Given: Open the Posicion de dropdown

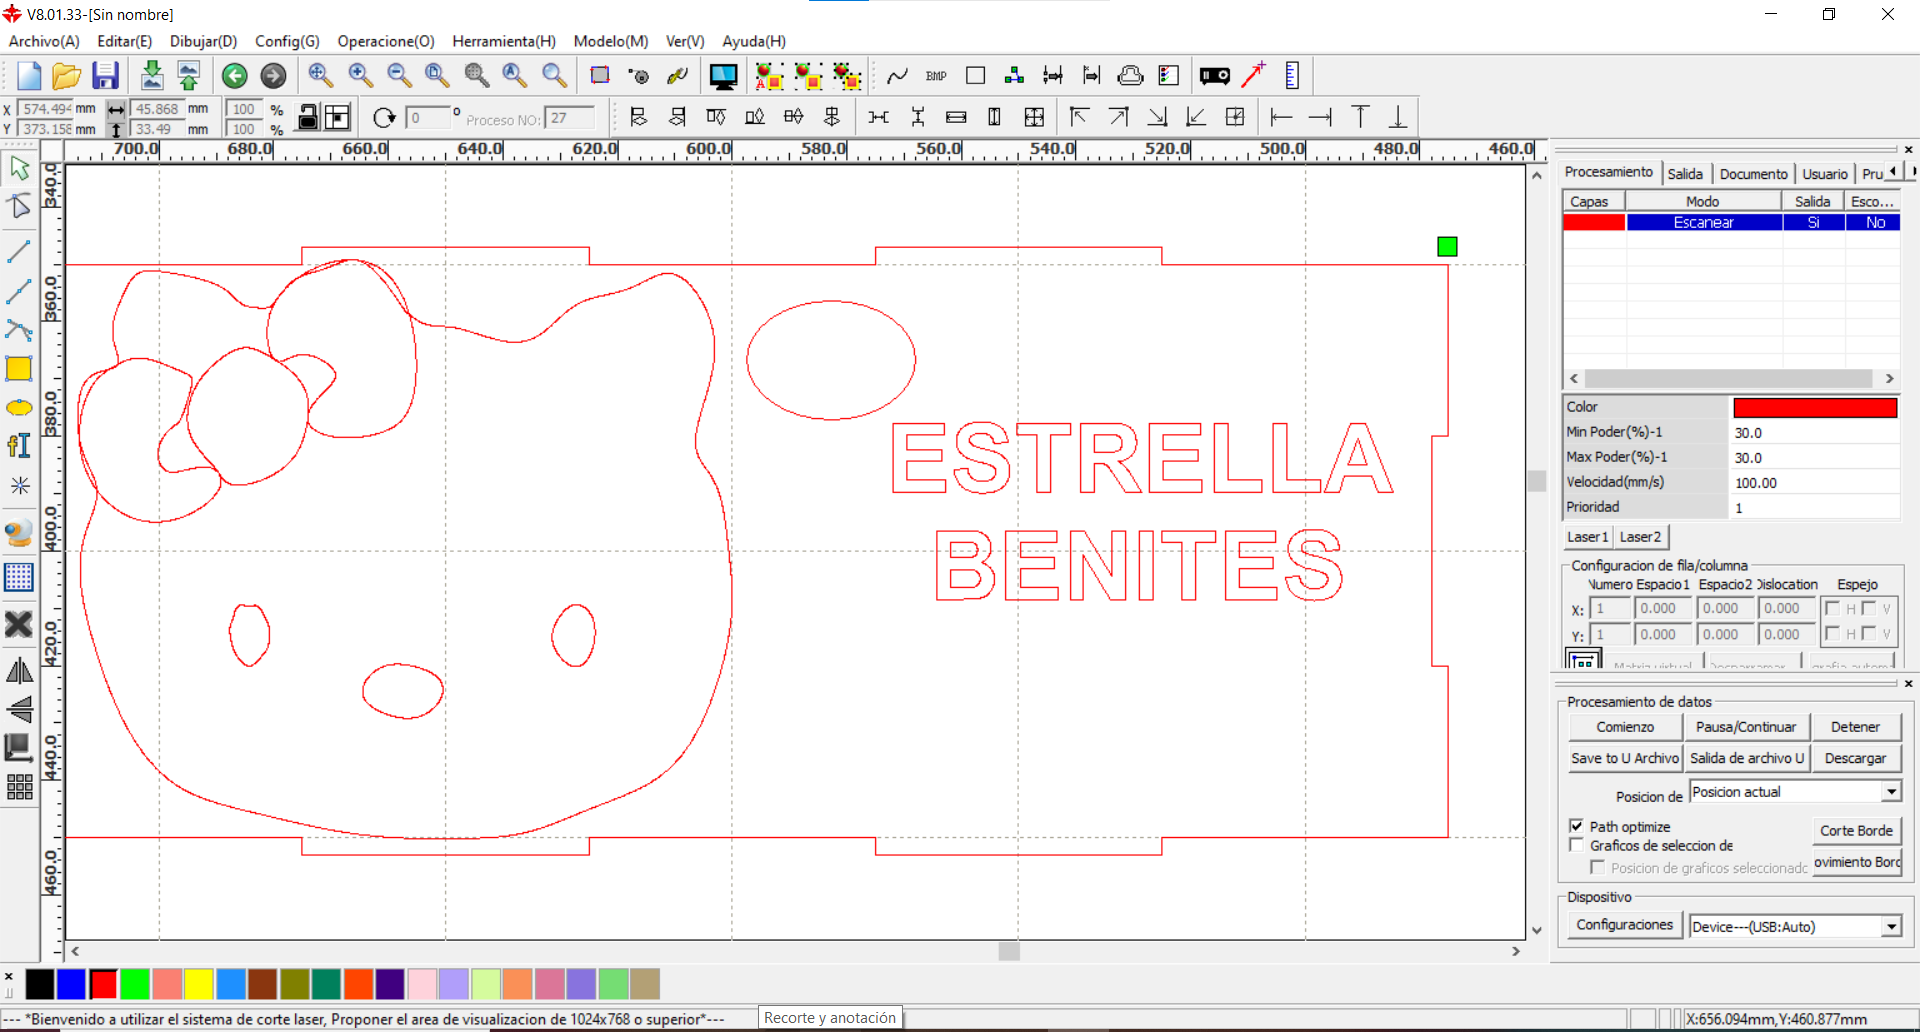Looking at the screenshot, I should click(1891, 792).
